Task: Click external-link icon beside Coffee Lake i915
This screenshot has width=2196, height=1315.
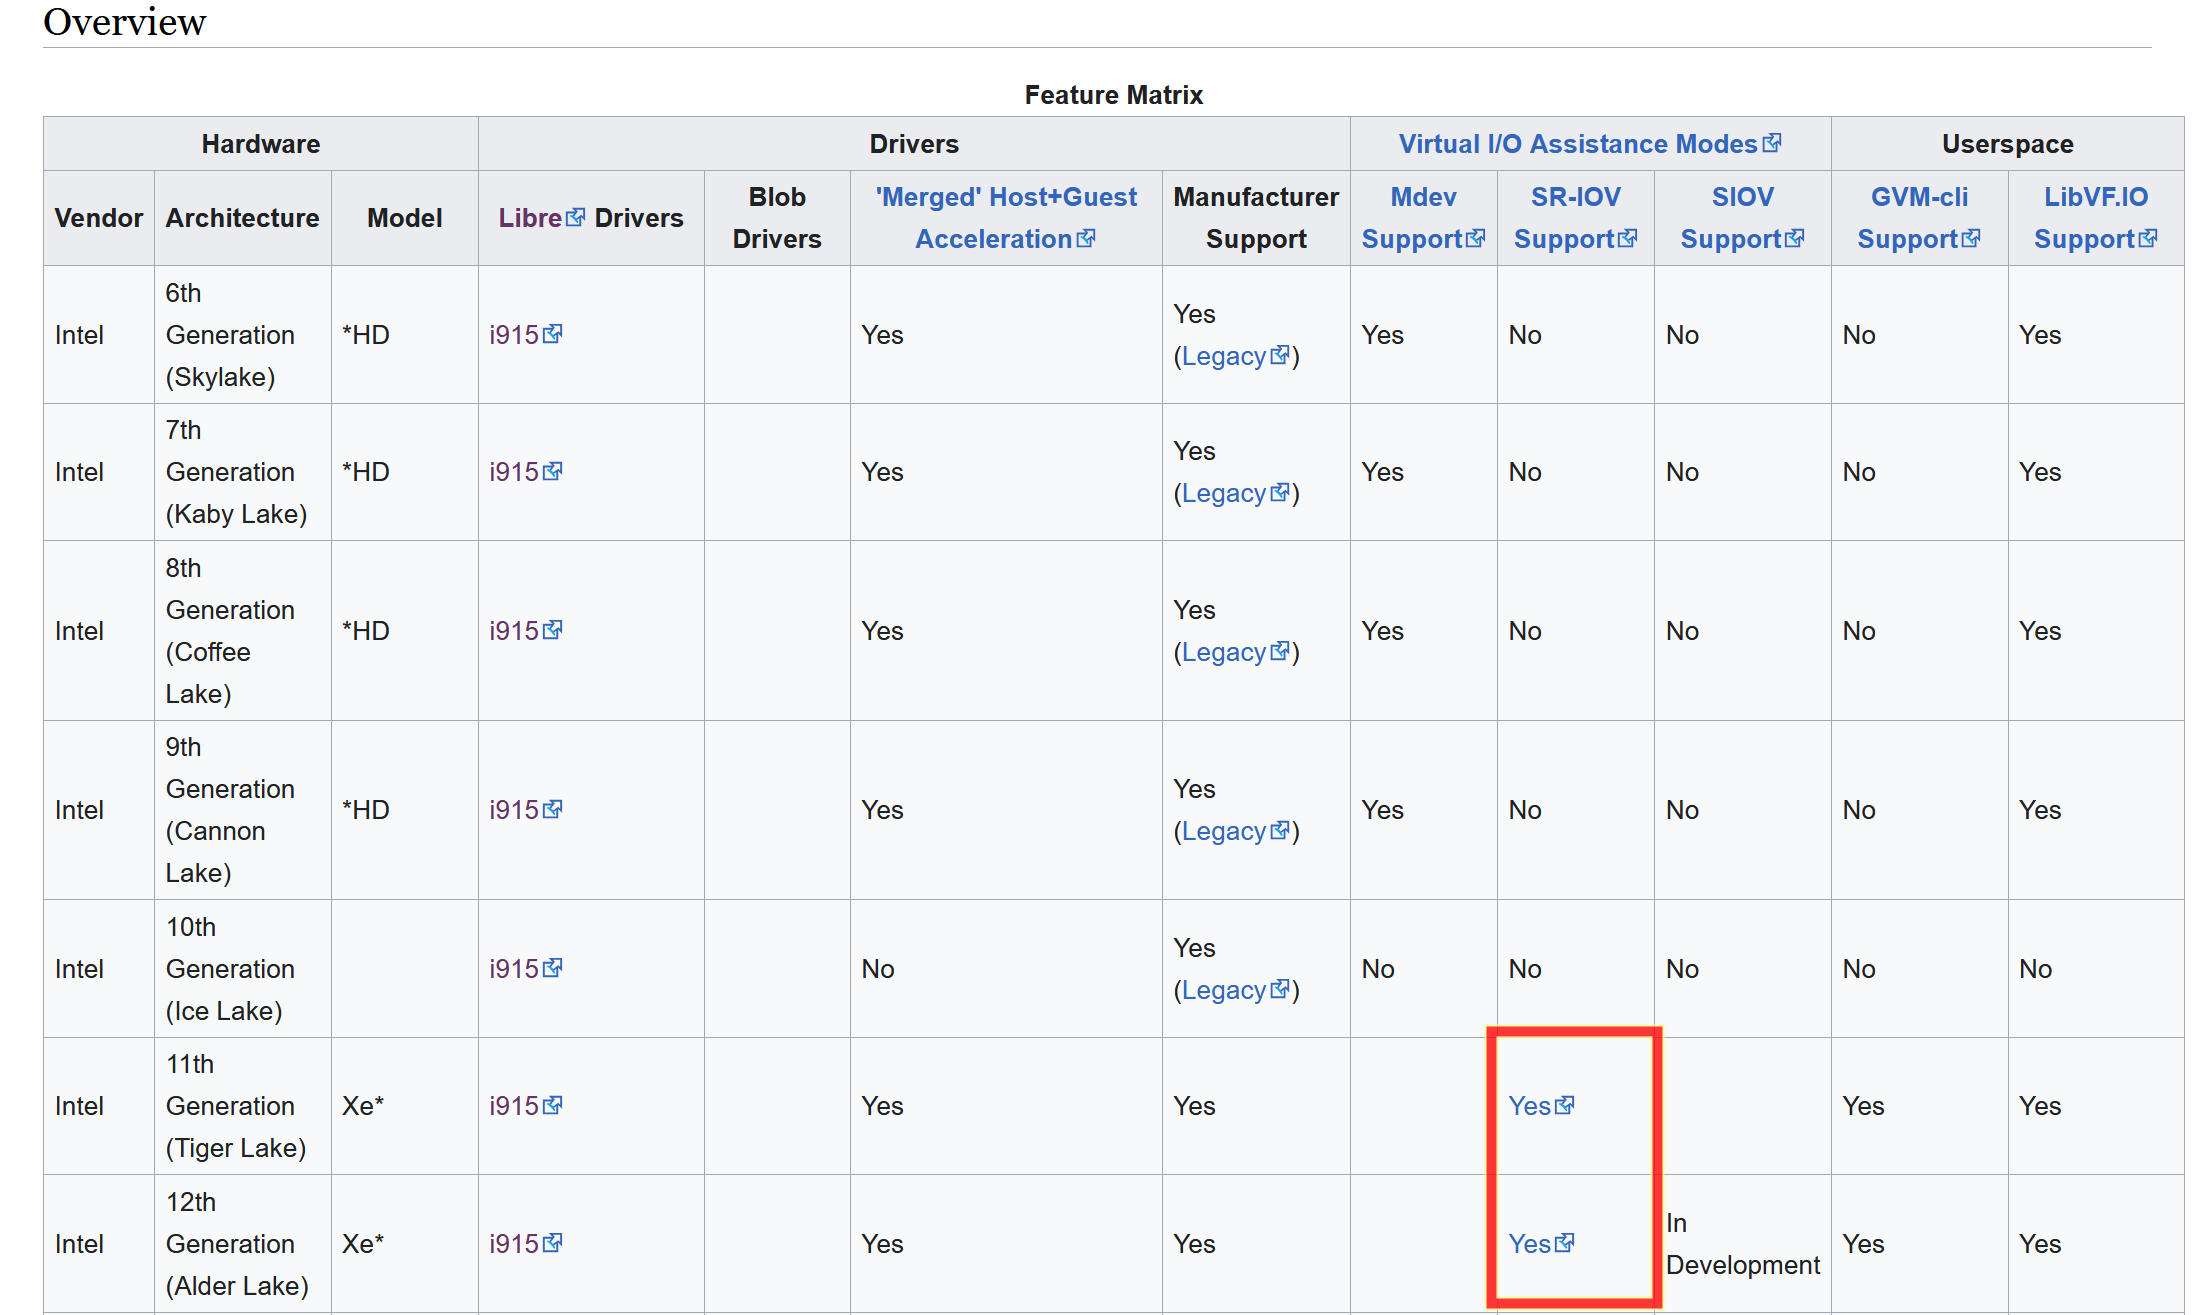Action: [x=553, y=630]
